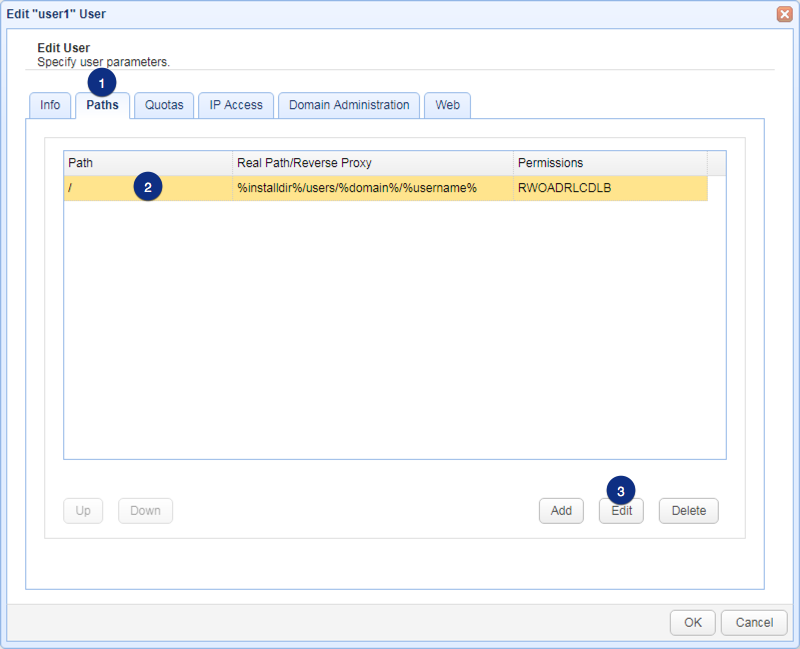This screenshot has height=649, width=800.
Task: Close the Edit User dialog via the X icon
Action: 784,14
